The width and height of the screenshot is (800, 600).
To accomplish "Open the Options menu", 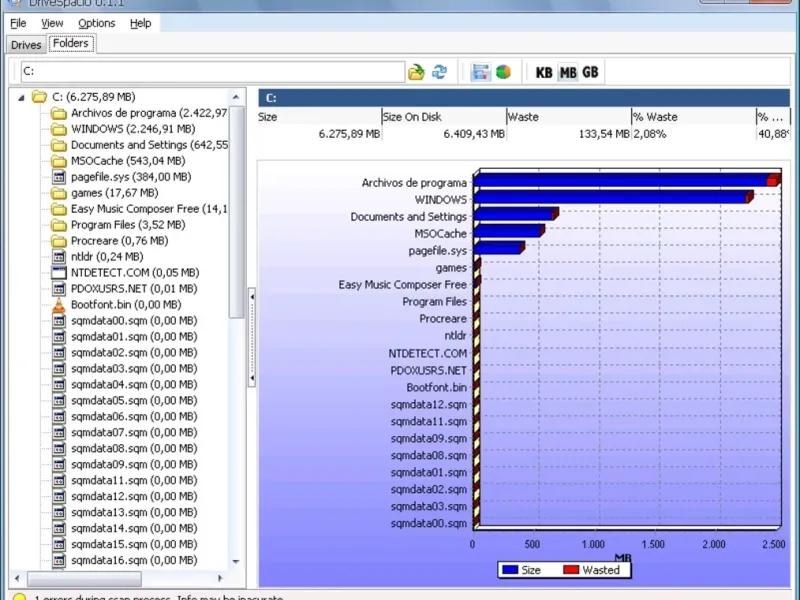I will coord(97,23).
